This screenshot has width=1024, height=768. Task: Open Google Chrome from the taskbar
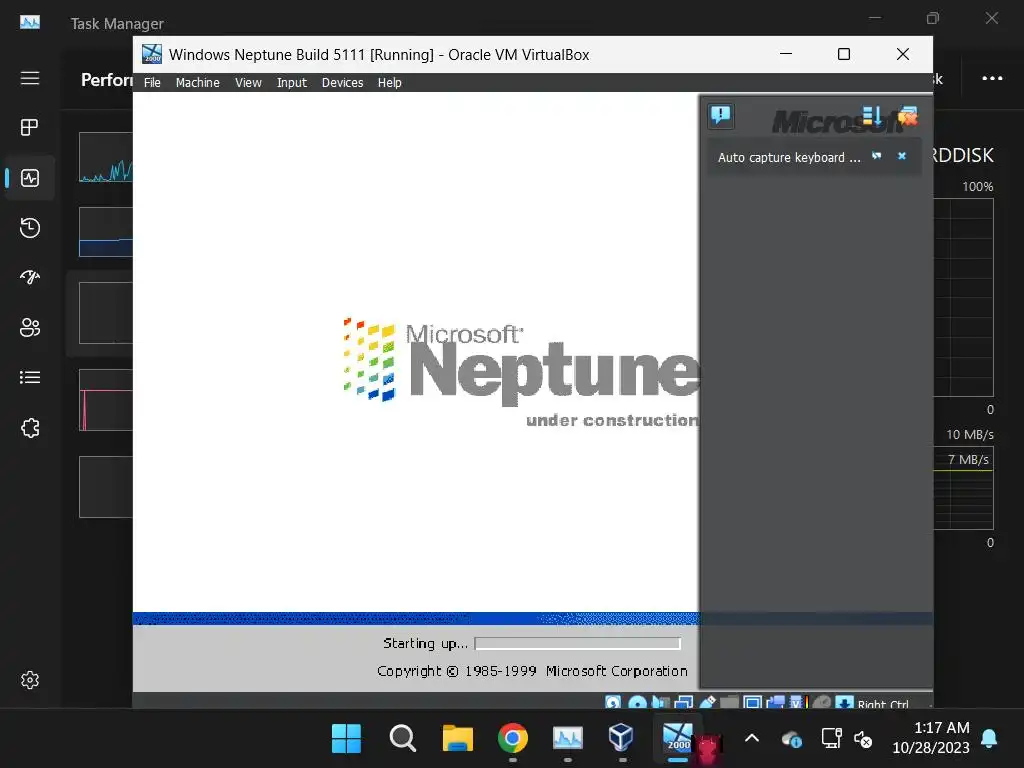click(513, 739)
